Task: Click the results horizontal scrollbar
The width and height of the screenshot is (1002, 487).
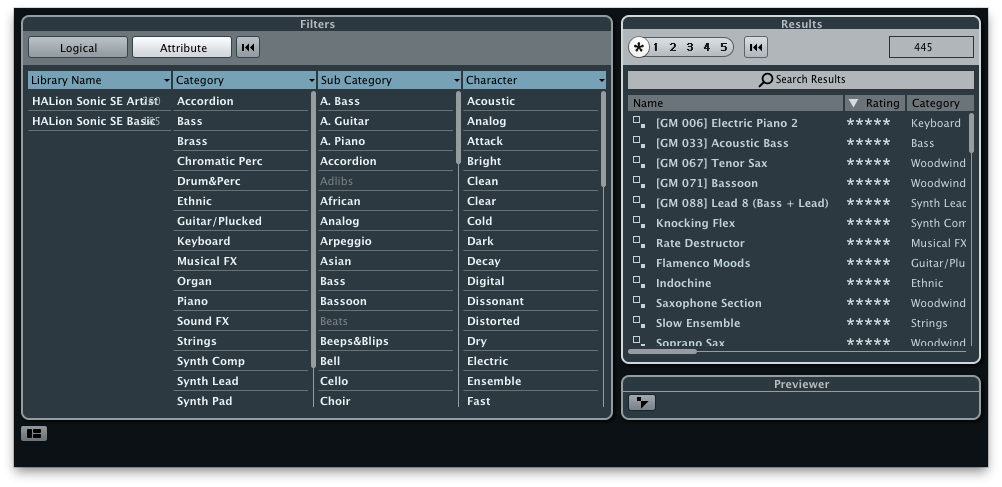Action: coord(663,351)
